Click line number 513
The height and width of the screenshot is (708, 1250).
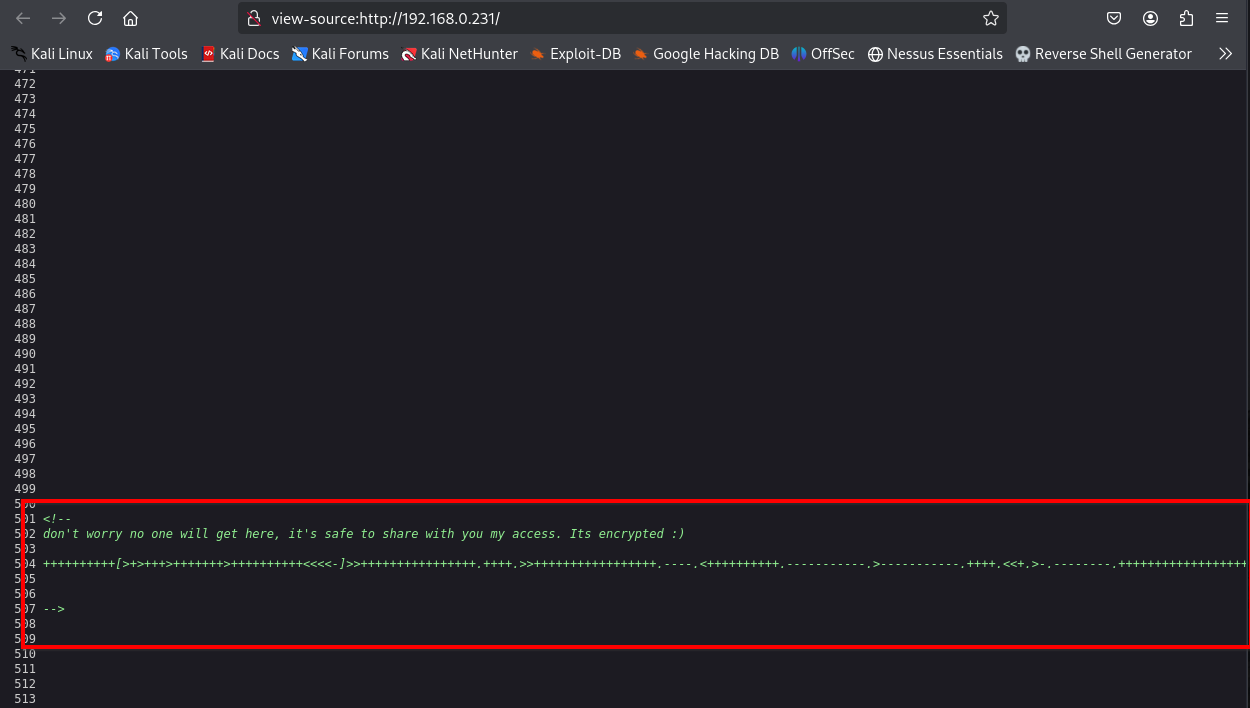point(25,699)
